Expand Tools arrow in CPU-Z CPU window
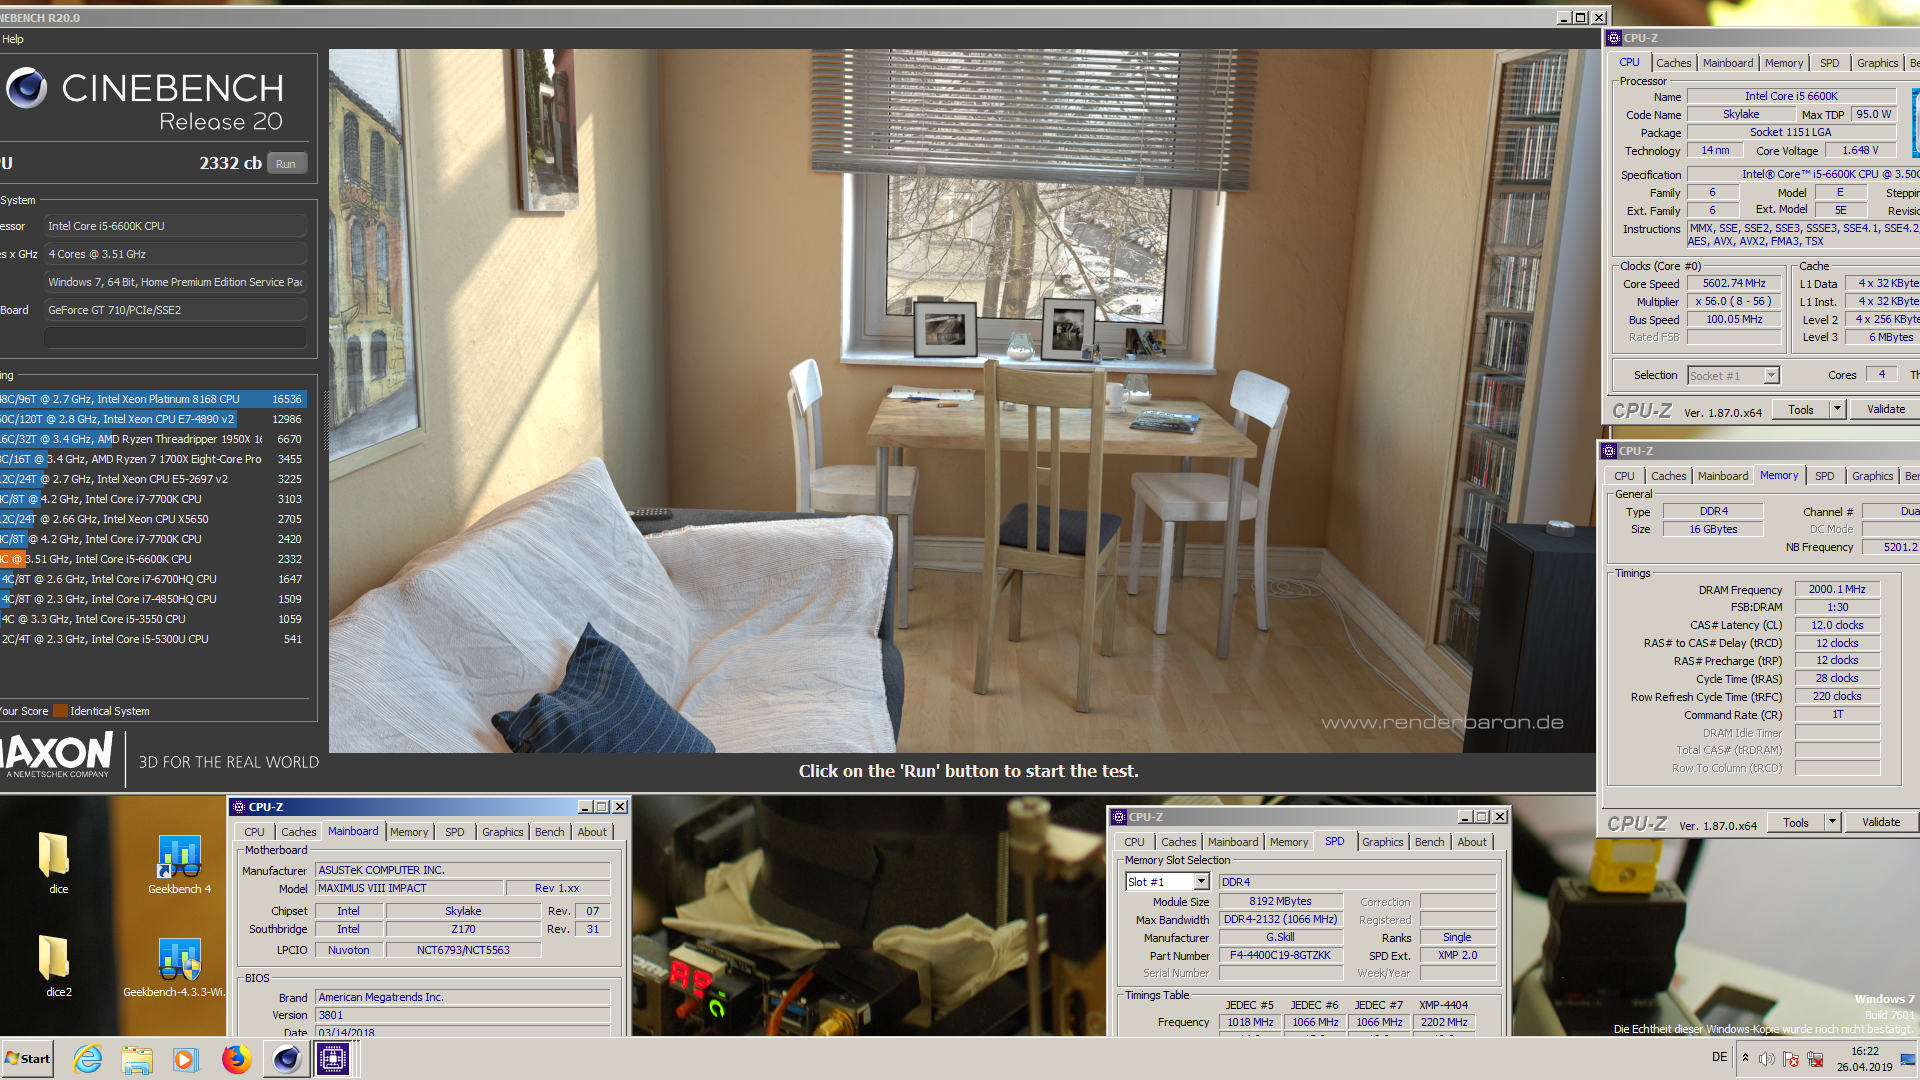The image size is (1920, 1080). click(1837, 409)
